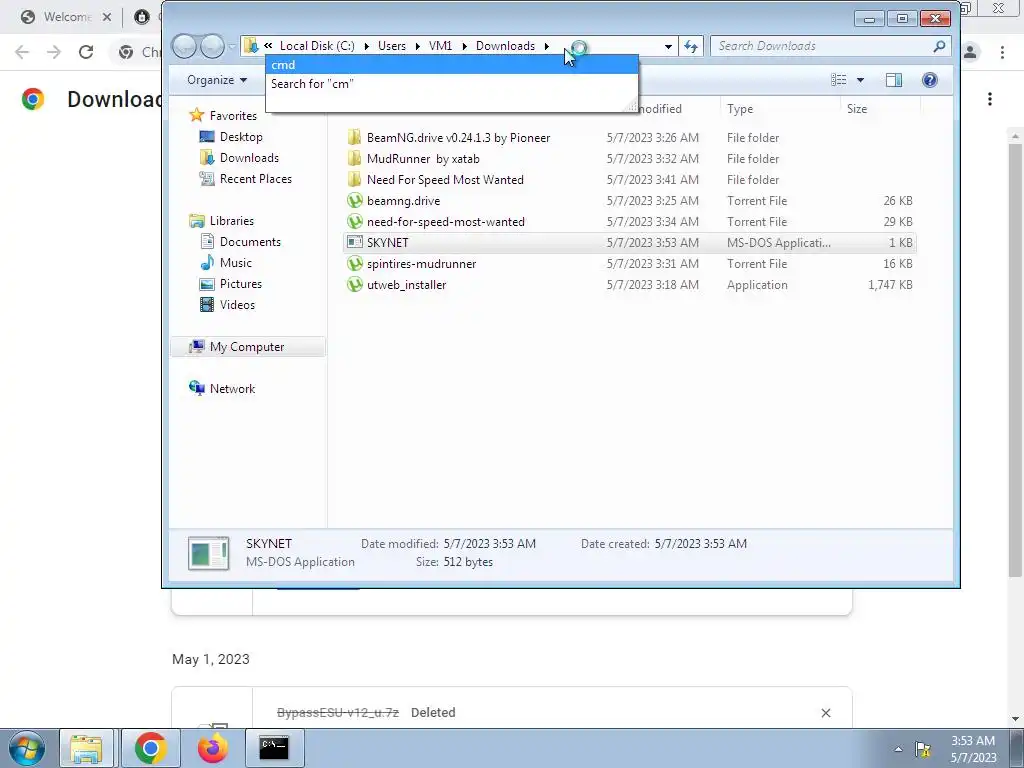
Task: Expand the view options dropdown arrow
Action: pyautogui.click(x=860, y=80)
